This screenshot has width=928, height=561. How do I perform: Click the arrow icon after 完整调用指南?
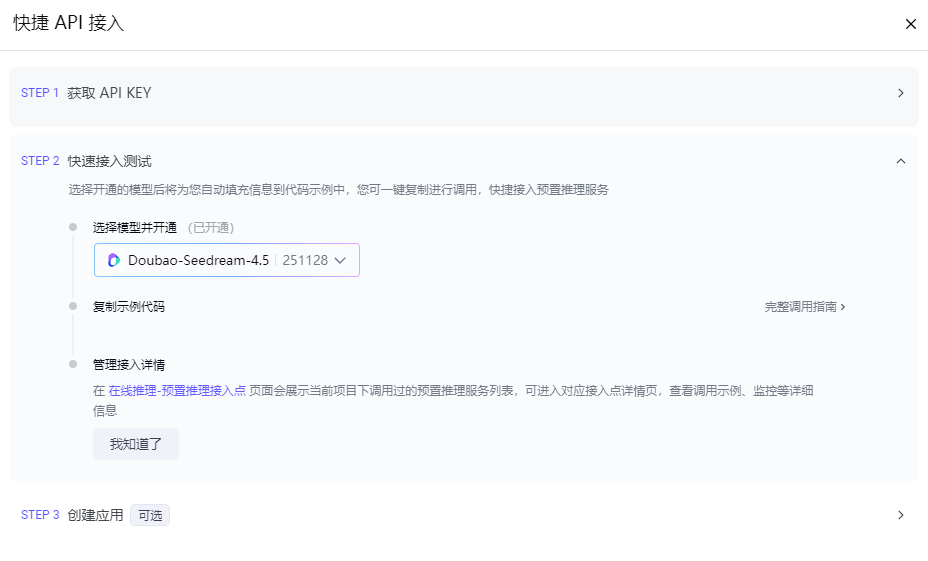(x=843, y=307)
